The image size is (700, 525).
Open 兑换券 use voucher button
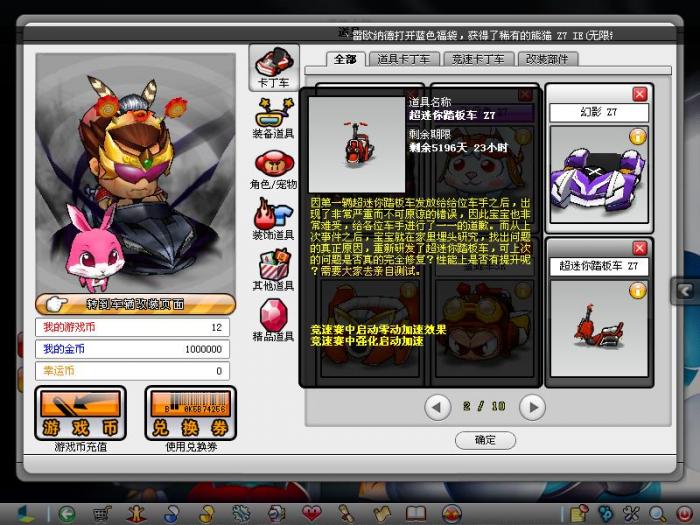coord(191,413)
